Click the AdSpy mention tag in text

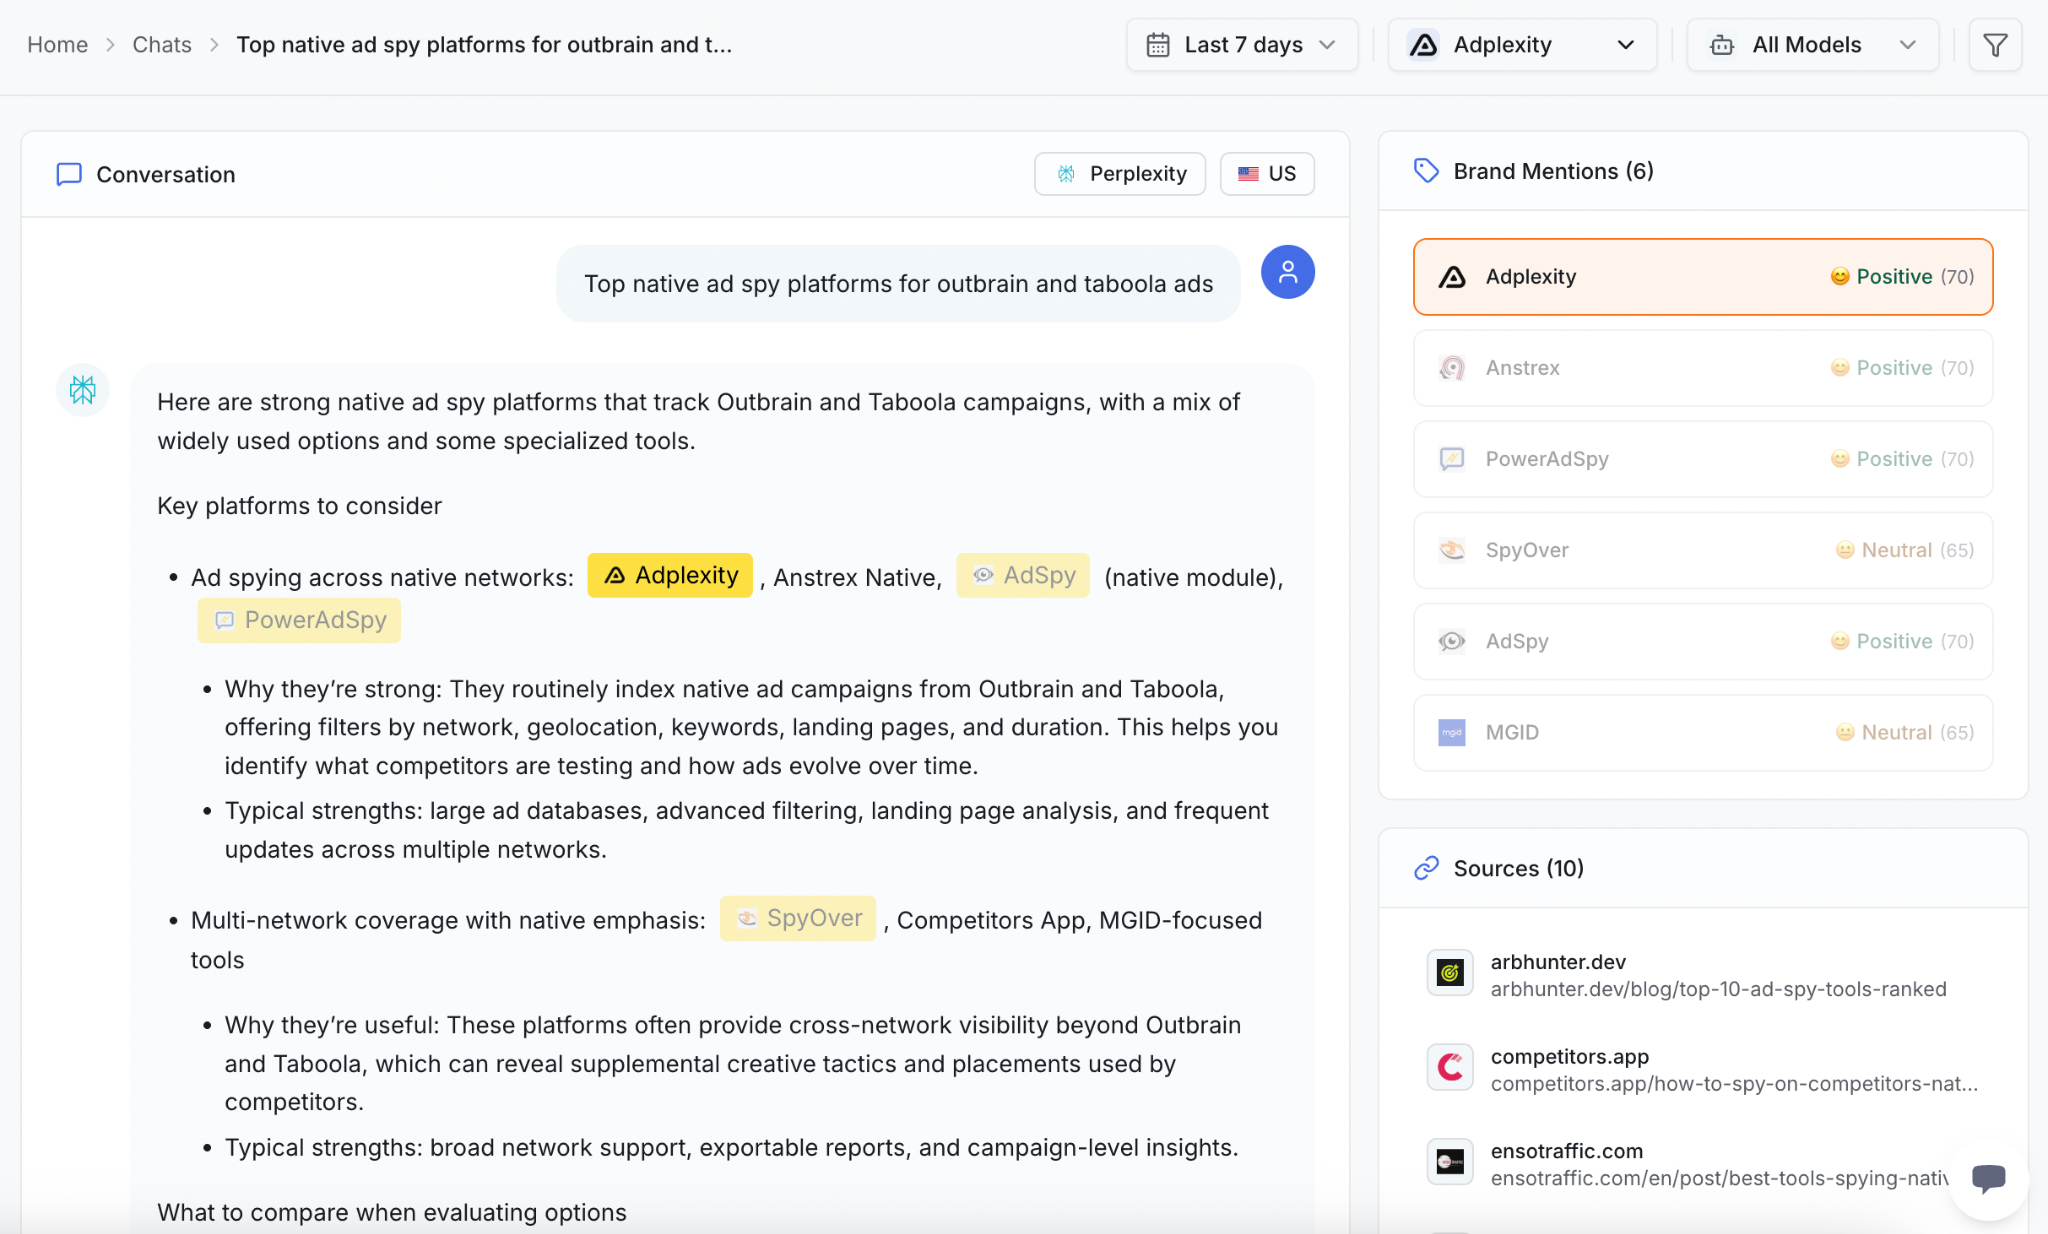coord(1023,575)
